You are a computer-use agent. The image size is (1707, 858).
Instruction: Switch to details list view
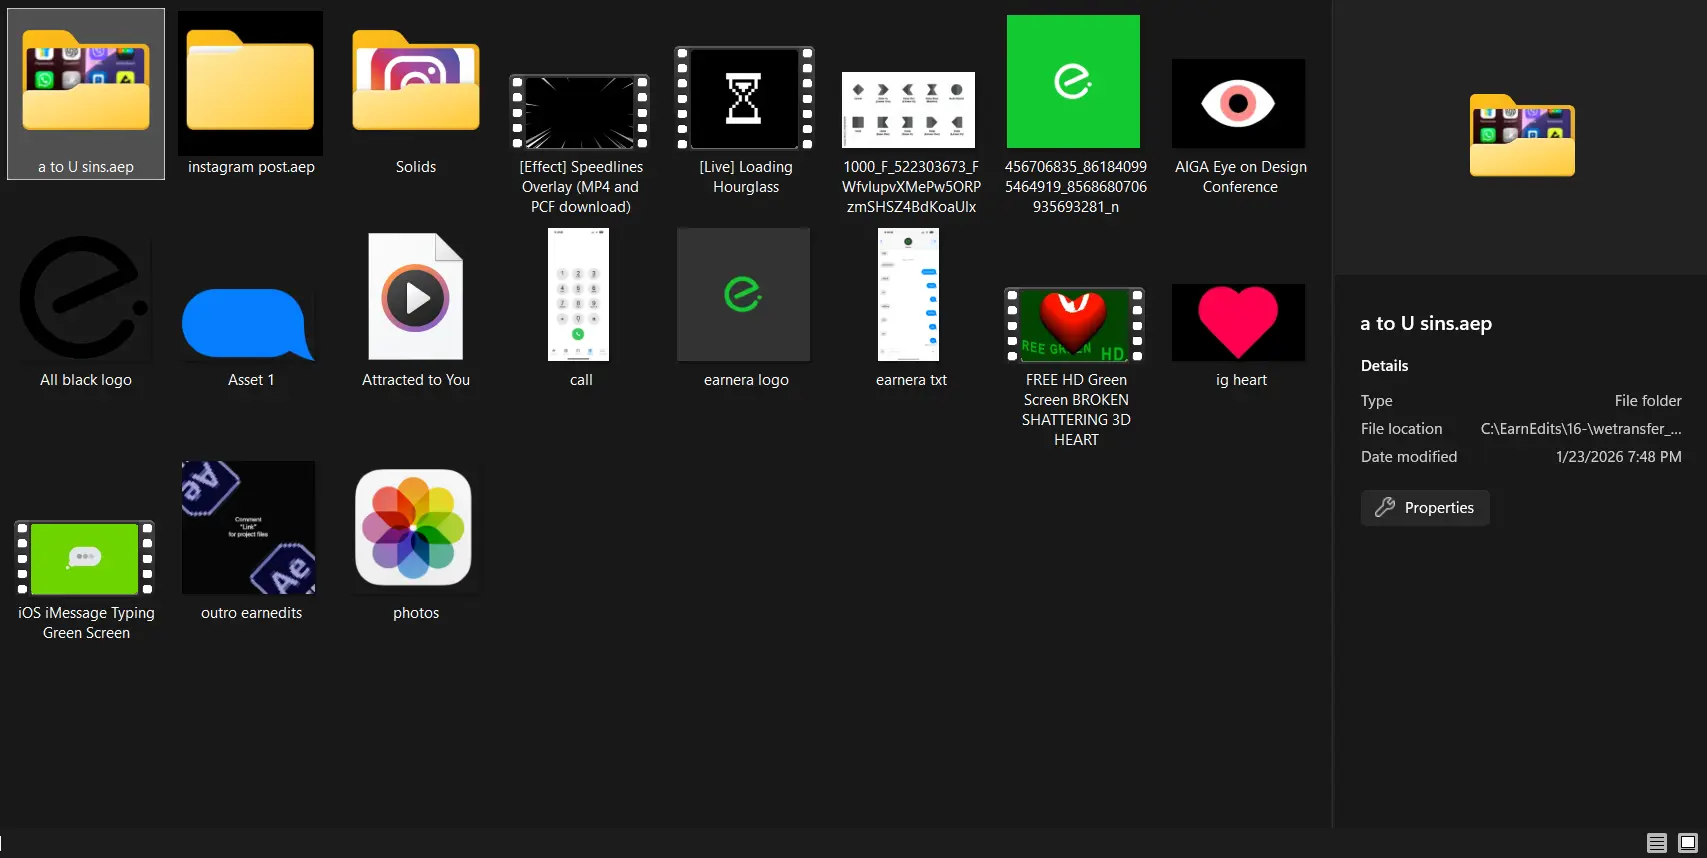1657,843
